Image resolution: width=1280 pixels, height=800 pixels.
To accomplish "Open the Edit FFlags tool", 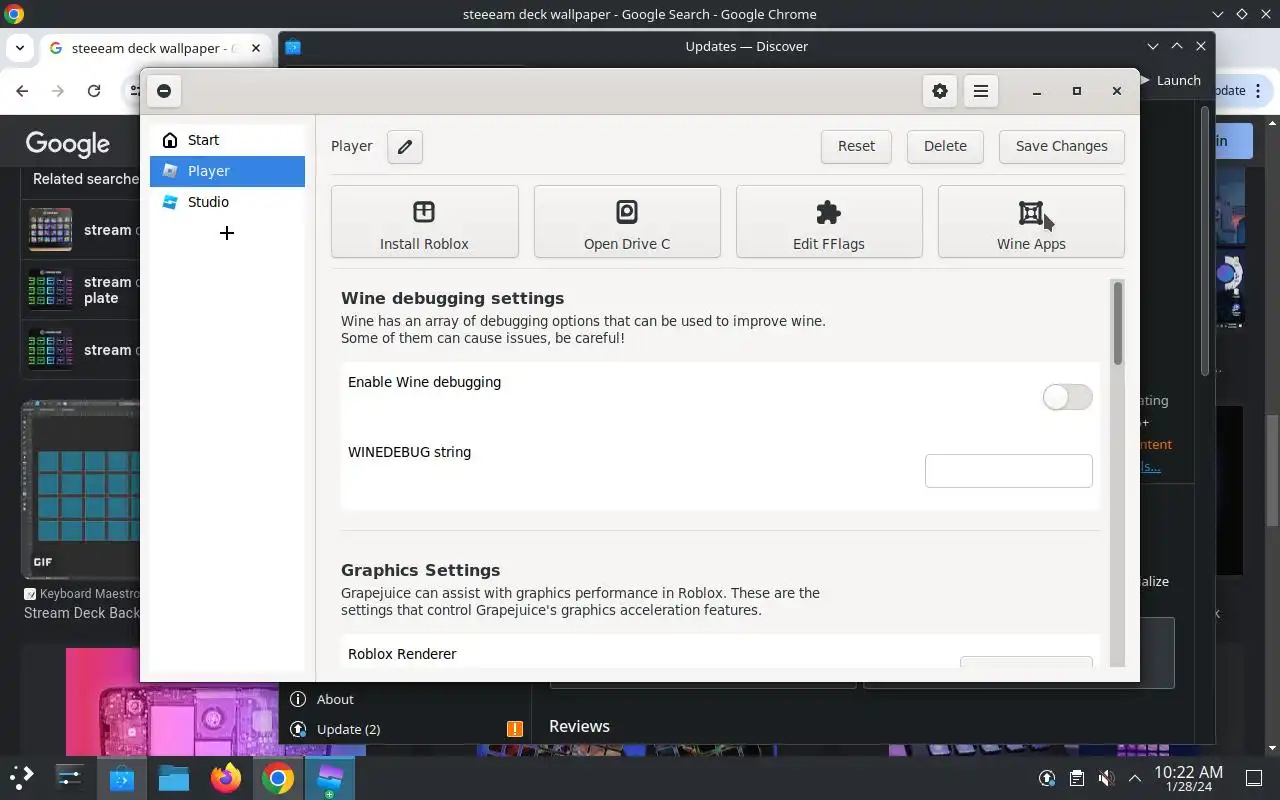I will coord(829,222).
